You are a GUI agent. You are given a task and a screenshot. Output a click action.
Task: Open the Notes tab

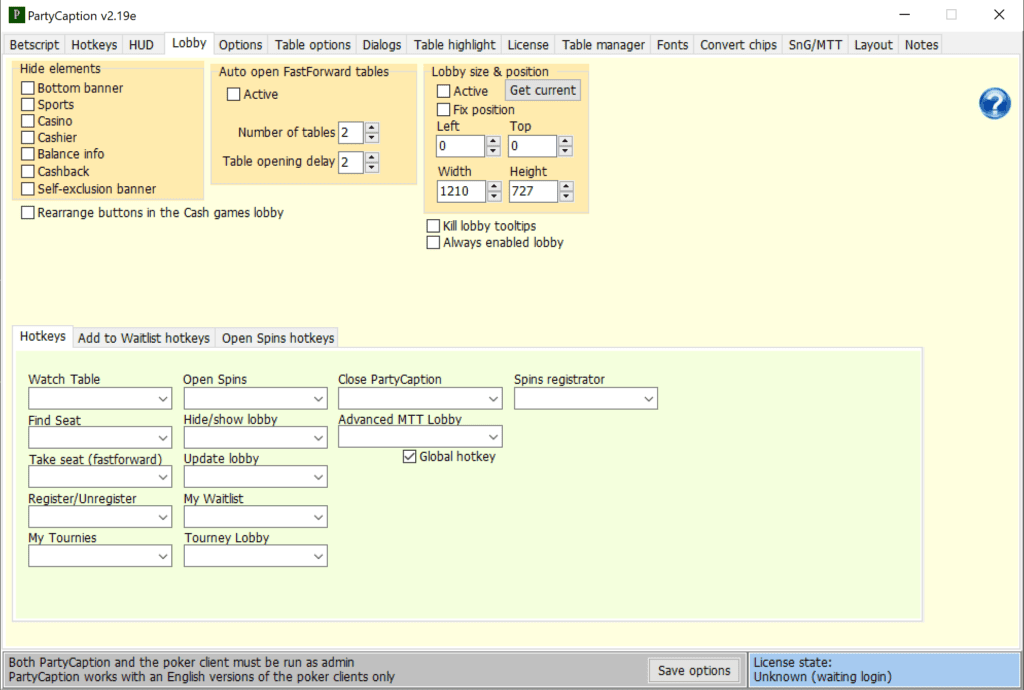coord(921,44)
